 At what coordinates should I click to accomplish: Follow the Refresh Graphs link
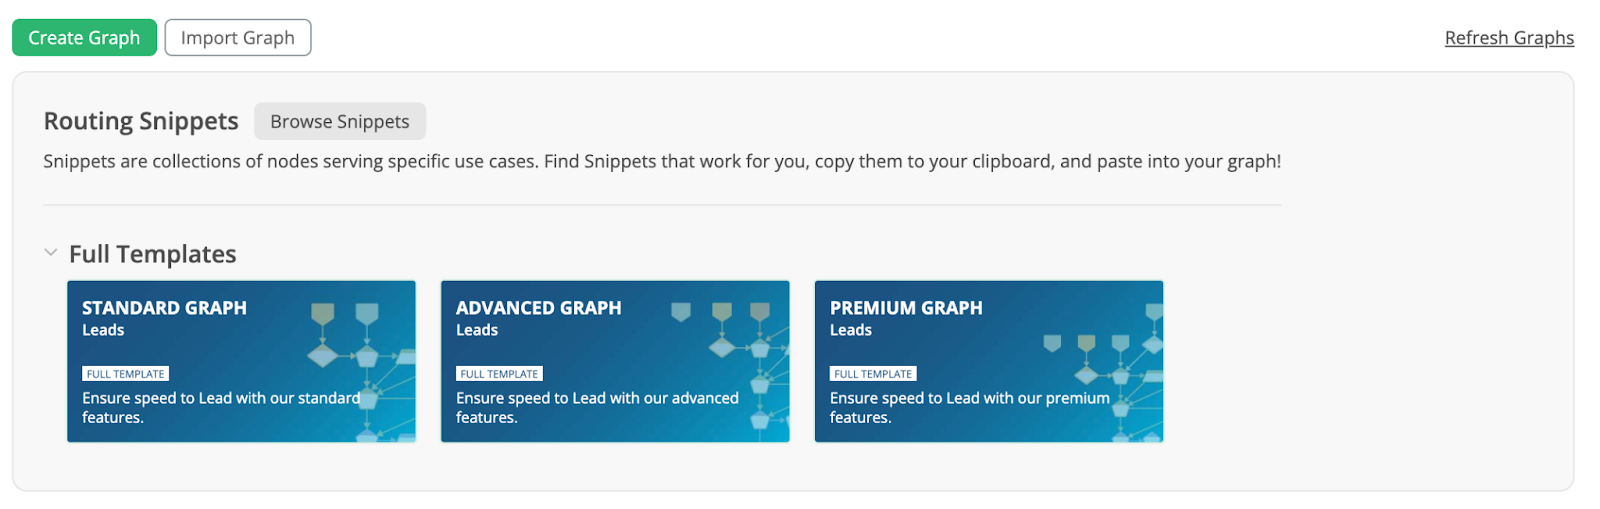[1509, 38]
